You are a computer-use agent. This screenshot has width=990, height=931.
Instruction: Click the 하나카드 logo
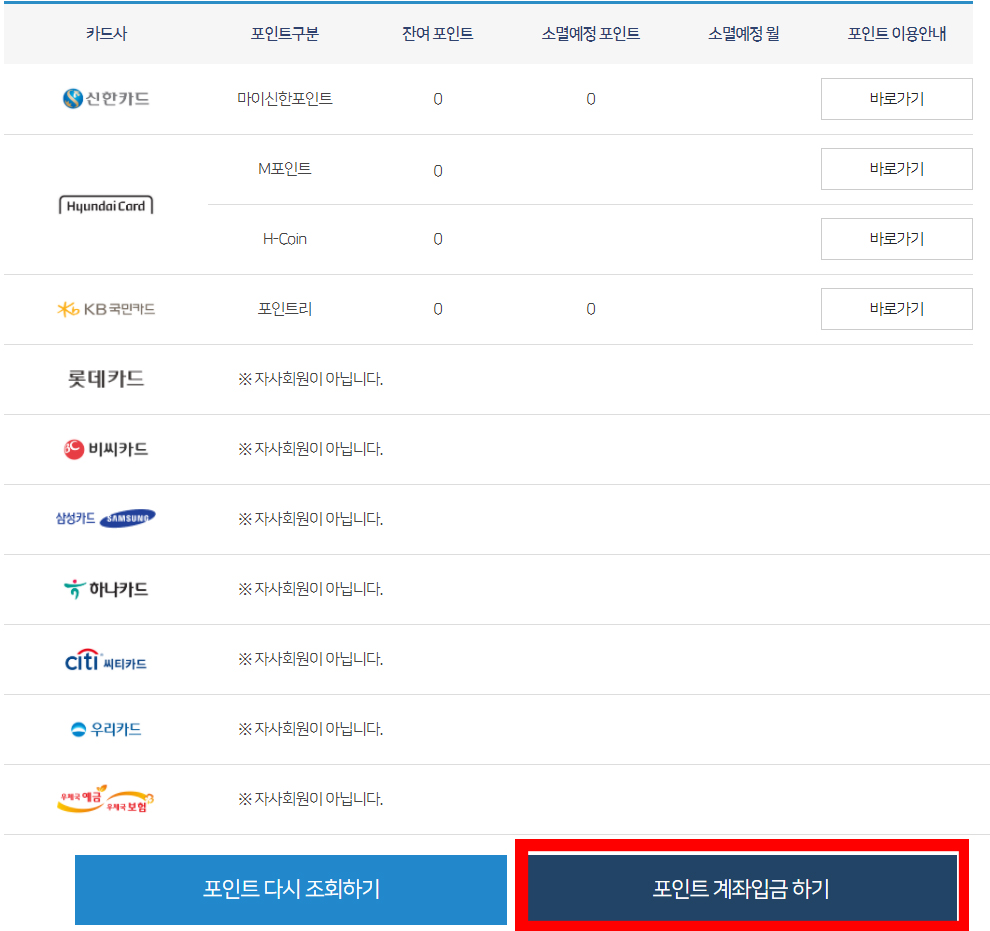pyautogui.click(x=106, y=589)
